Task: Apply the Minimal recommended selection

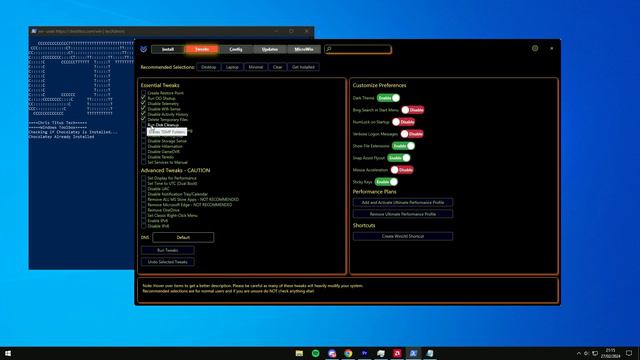Action: [x=256, y=67]
